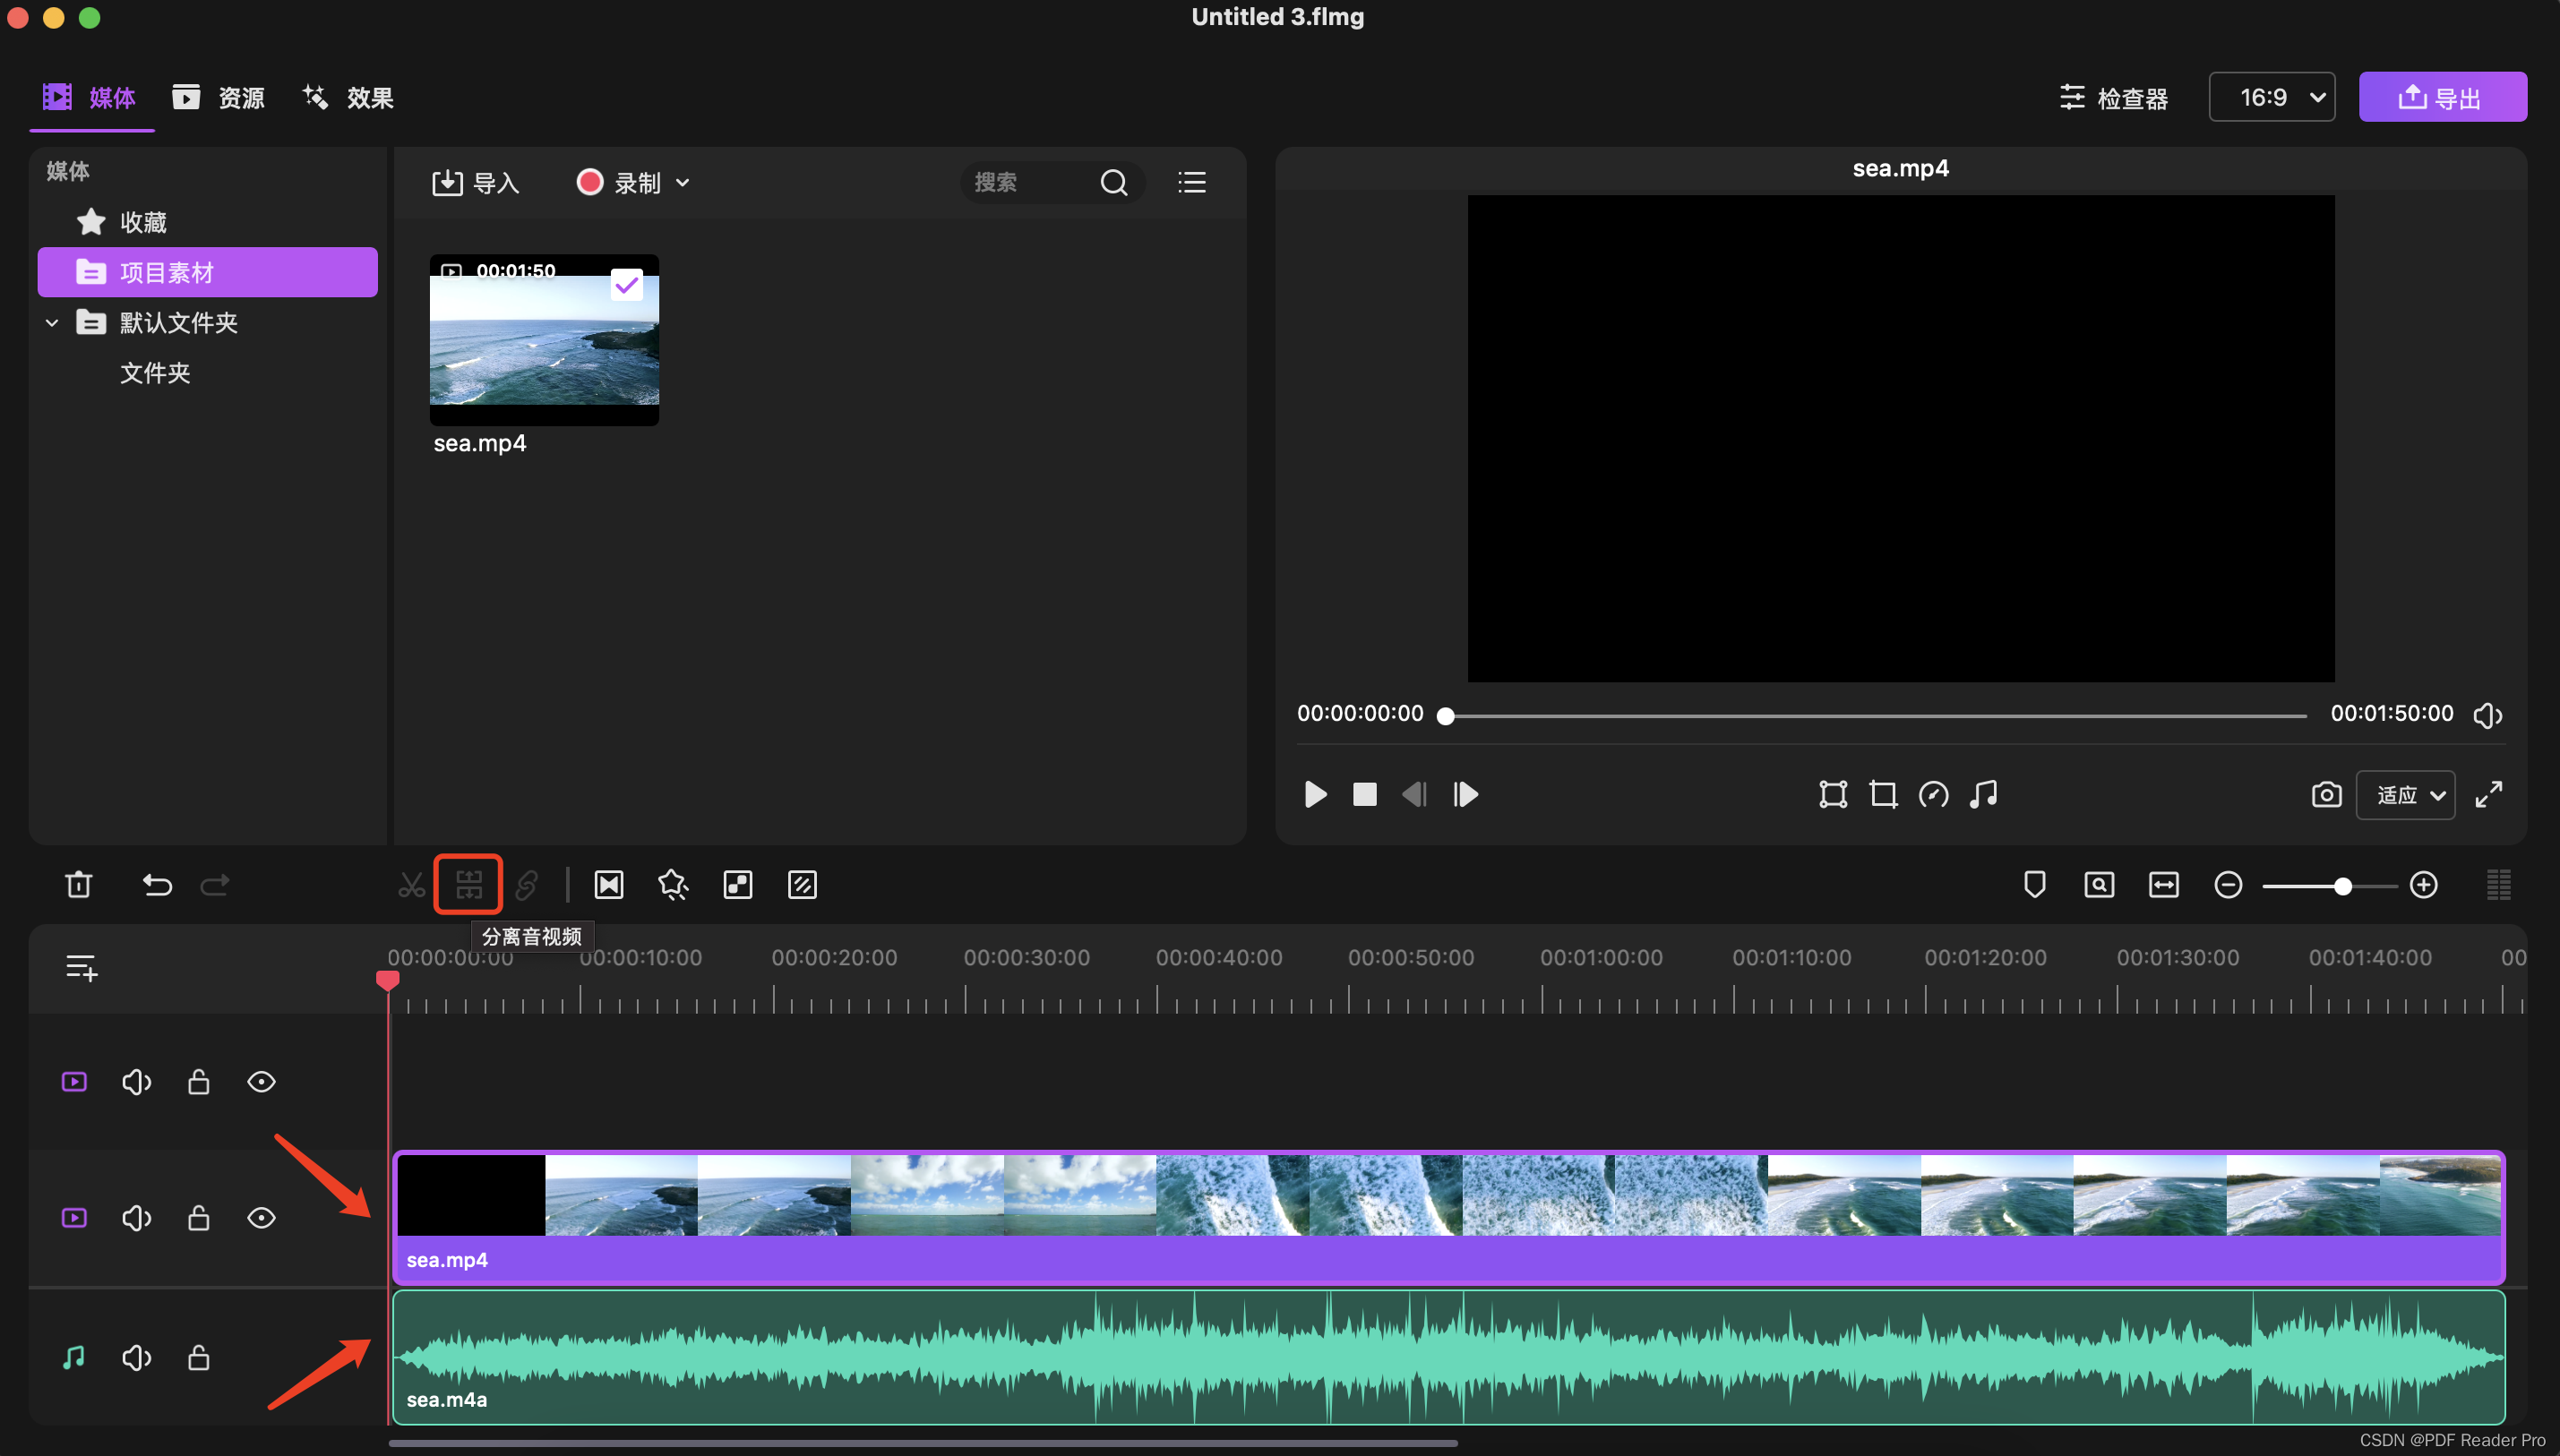
Task: Click the star effects icon in timeline toolbar
Action: (673, 885)
